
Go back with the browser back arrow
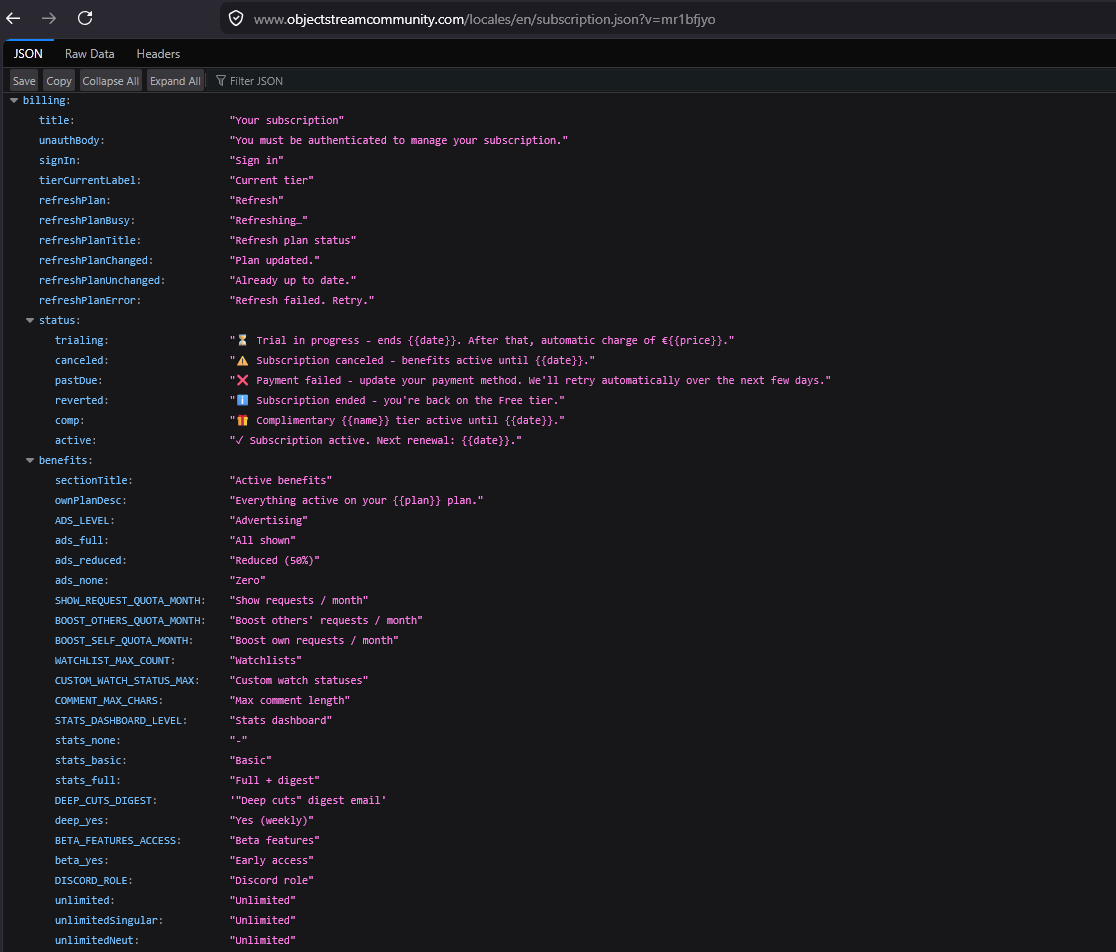13,18
